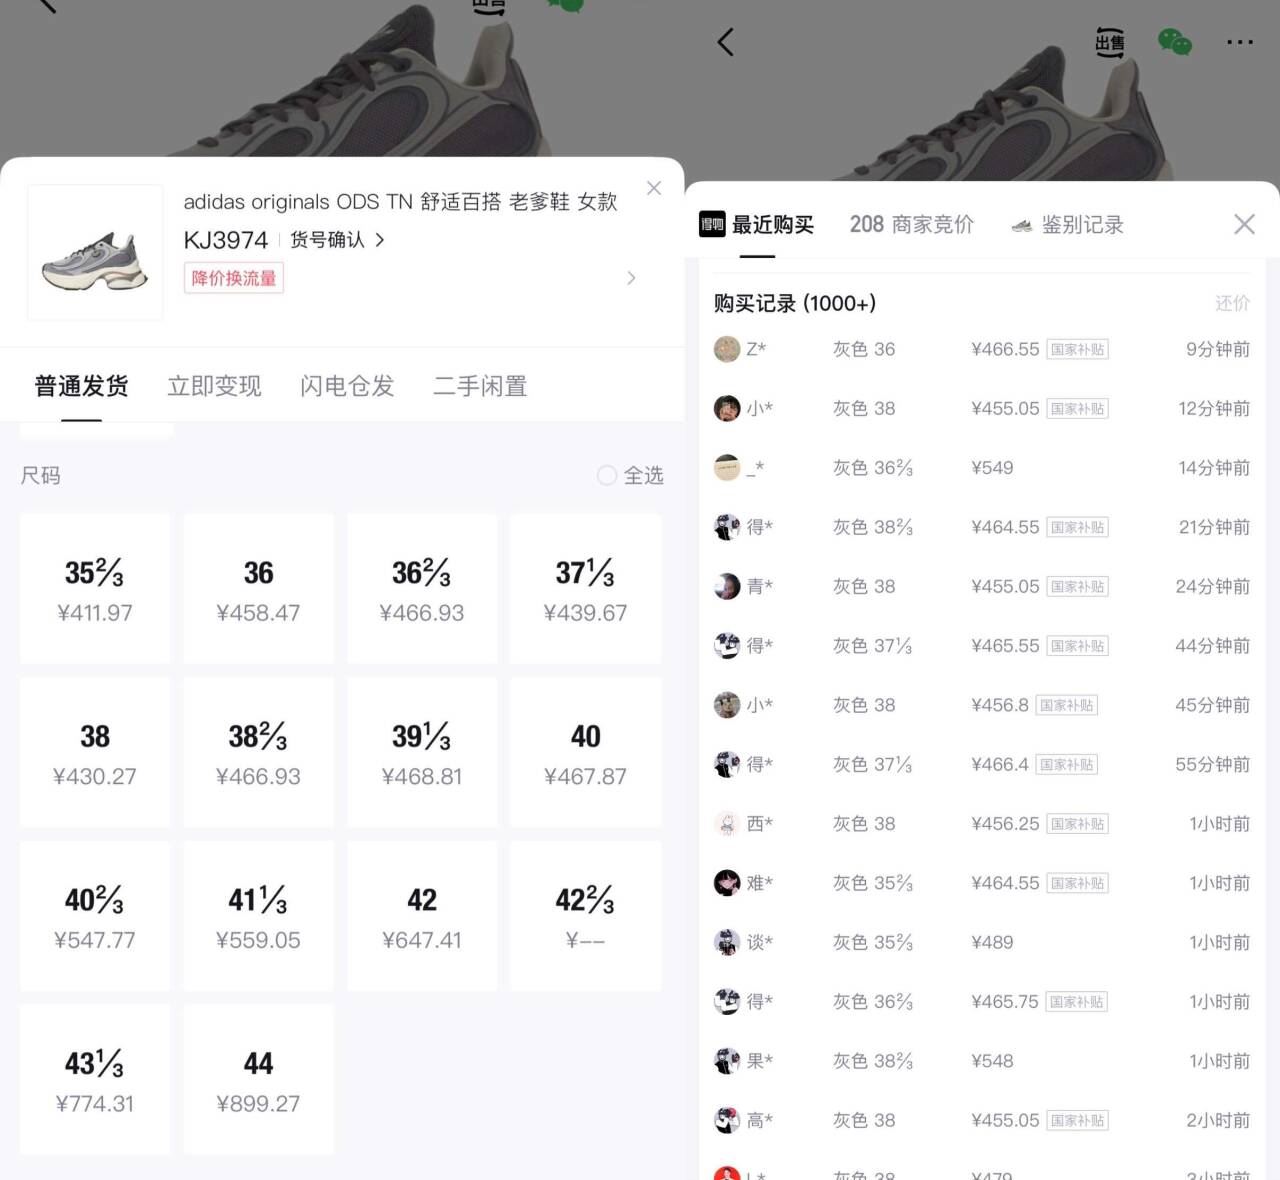Screen dimensions: 1280x1180
Task: Open the 208 商家竞价 tab
Action: tap(911, 224)
